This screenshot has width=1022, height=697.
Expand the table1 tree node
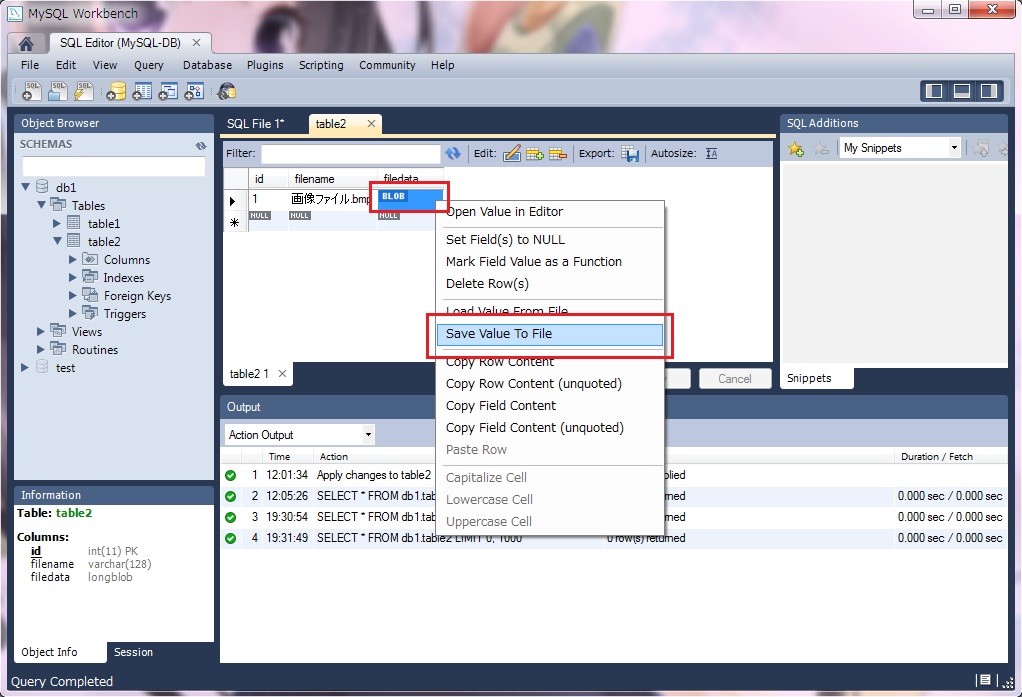[x=57, y=223]
